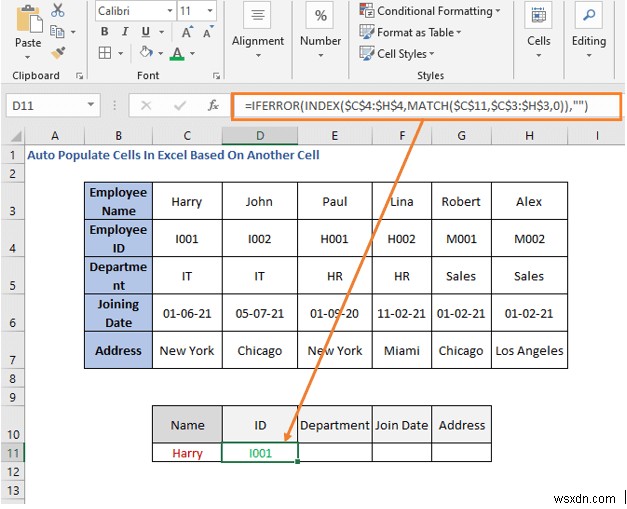This screenshot has width=627, height=509.
Task: Expand the Number group menu
Action: tap(321, 56)
